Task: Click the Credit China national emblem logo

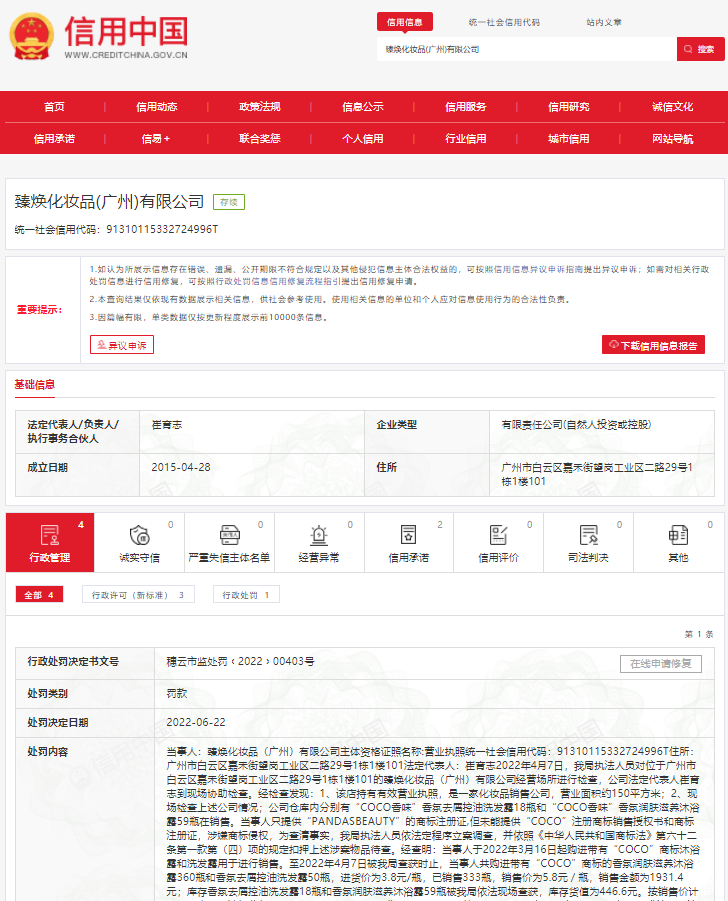Action: (x=32, y=36)
